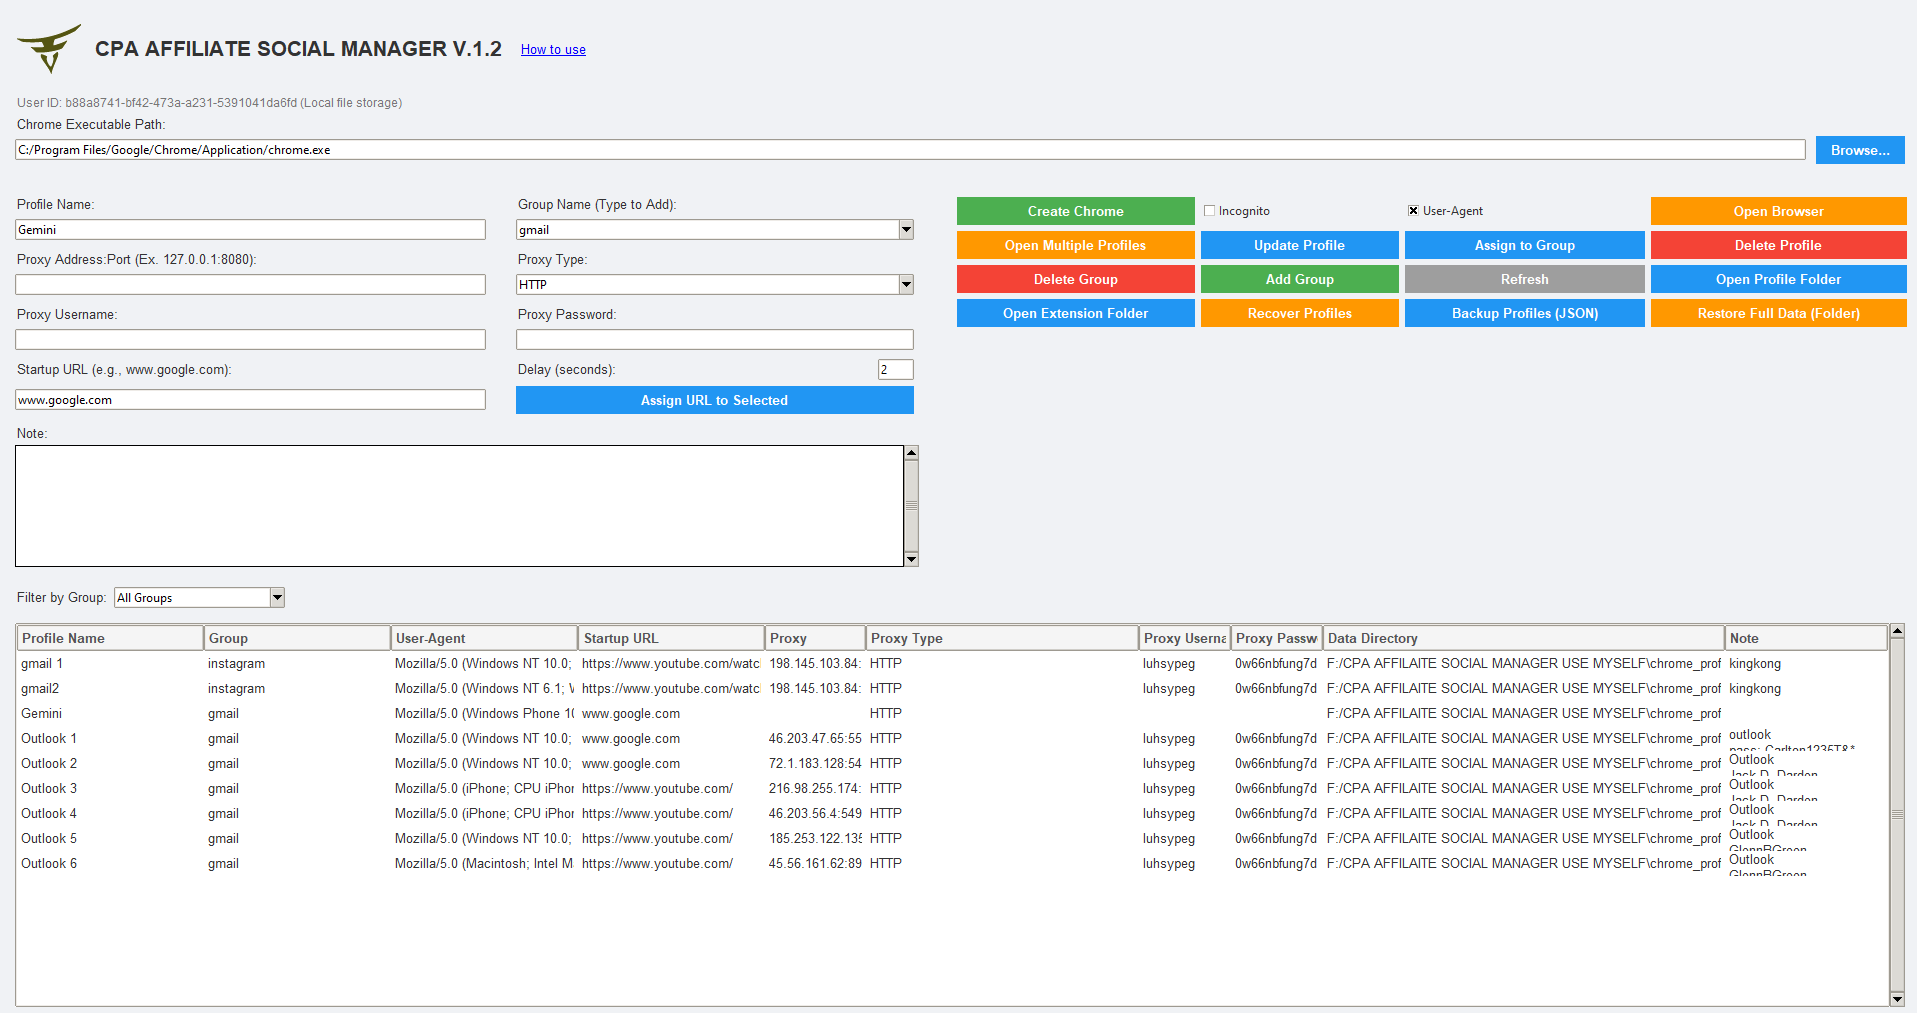The width and height of the screenshot is (1917, 1013).
Task: Click the User-Agent column header
Action: point(484,638)
